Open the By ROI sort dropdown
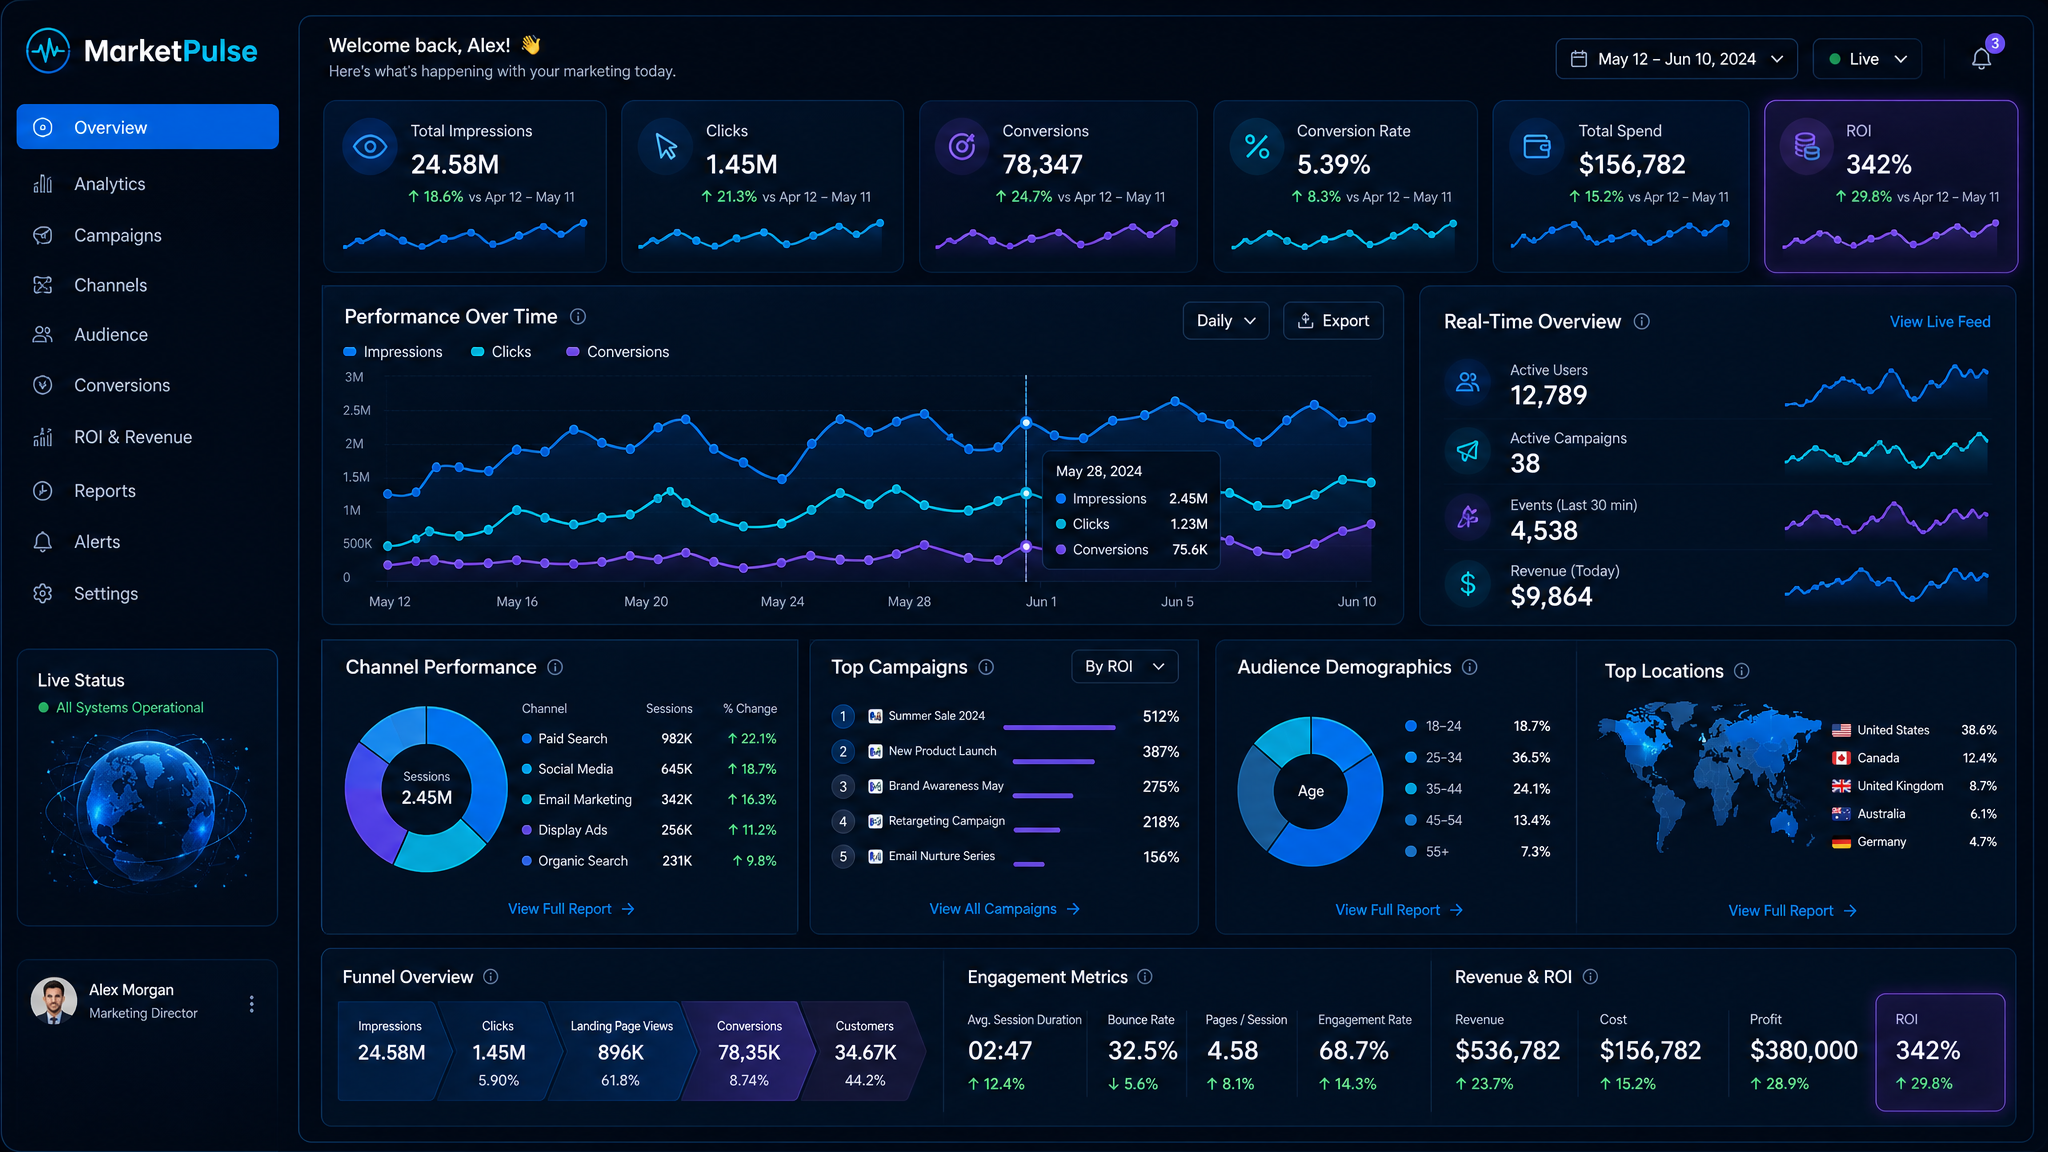2048x1152 pixels. [x=1125, y=667]
